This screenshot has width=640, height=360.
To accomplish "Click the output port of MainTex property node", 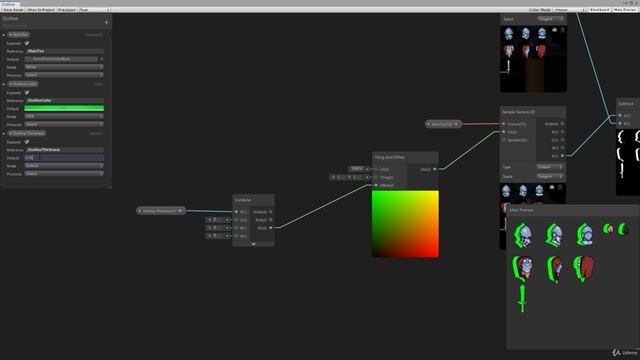I will (x=456, y=124).
